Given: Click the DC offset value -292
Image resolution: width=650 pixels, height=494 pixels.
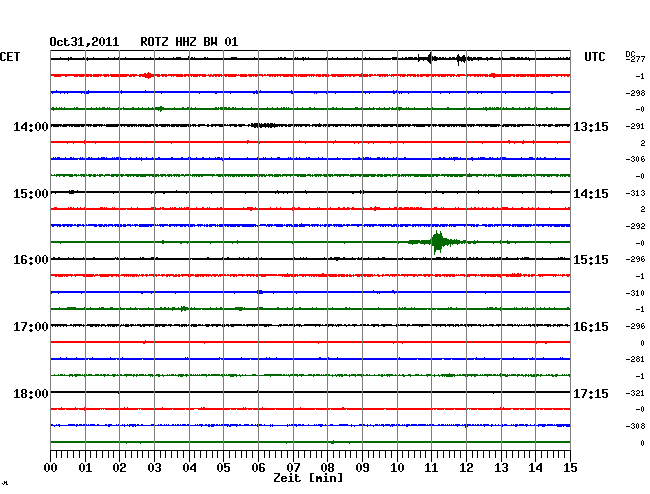Looking at the screenshot, I should tap(635, 226).
